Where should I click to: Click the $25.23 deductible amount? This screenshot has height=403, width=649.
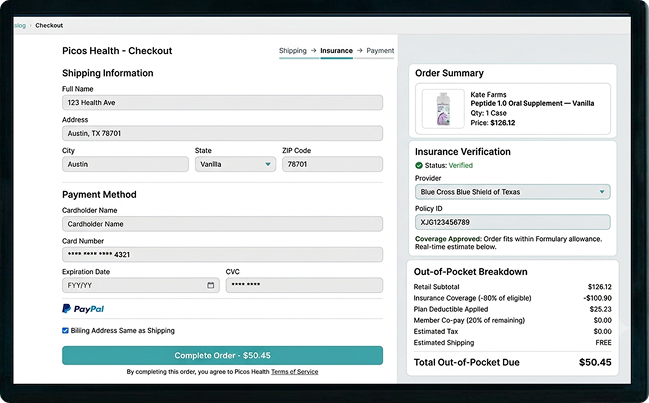point(601,309)
